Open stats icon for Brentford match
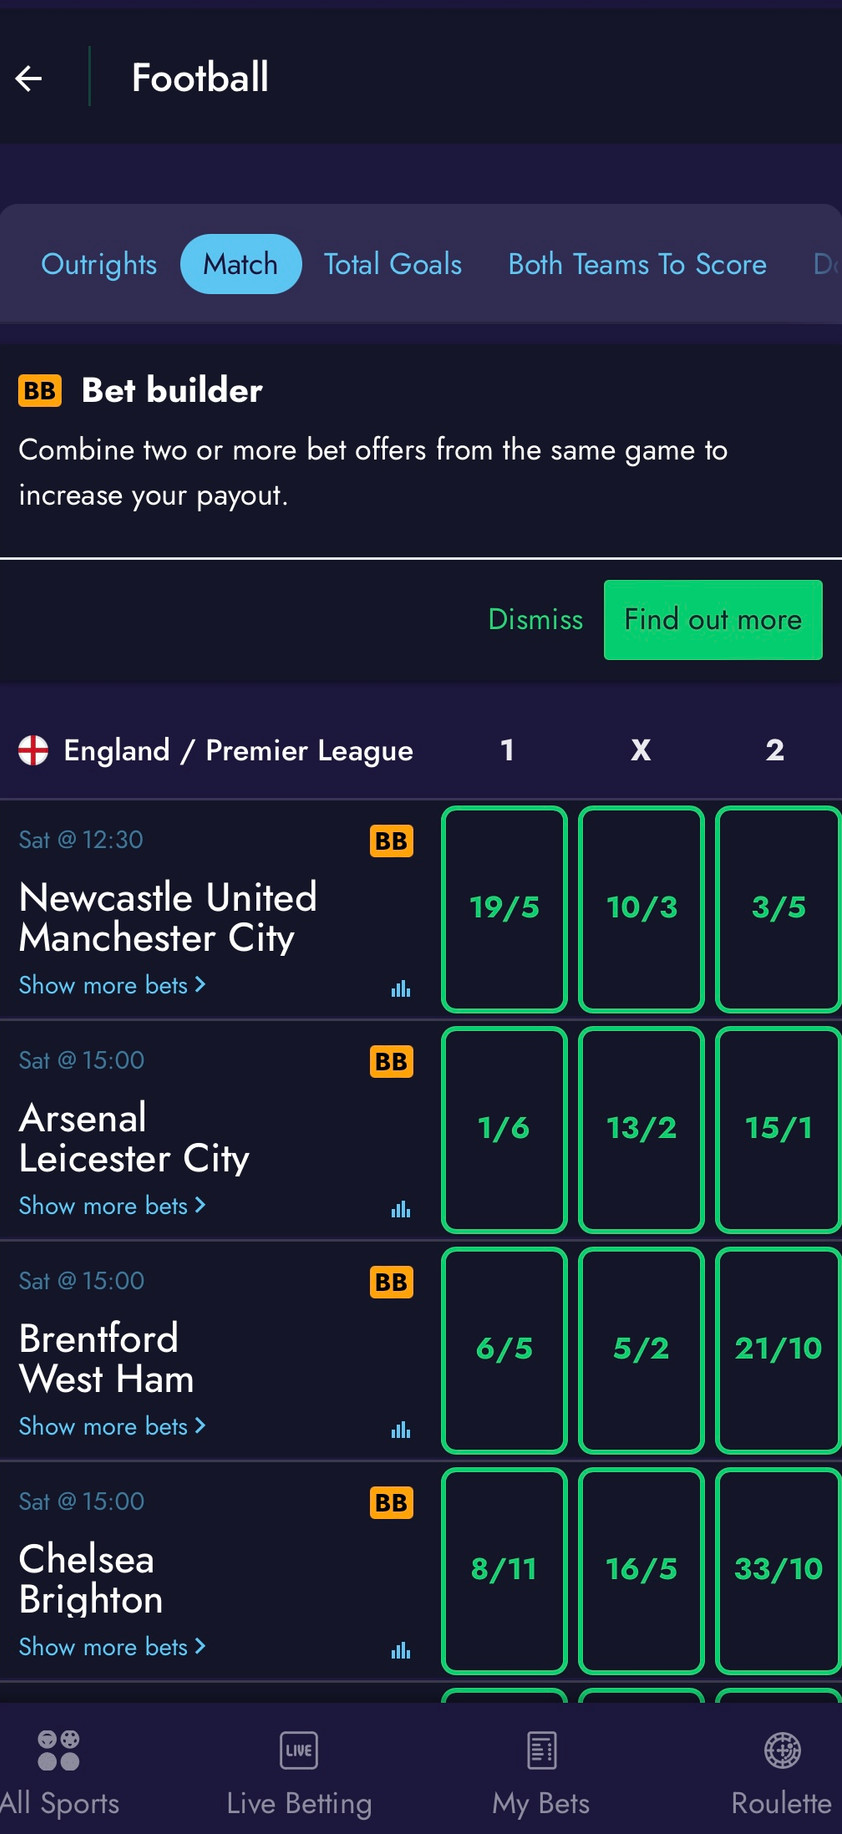The width and height of the screenshot is (842, 1834). coord(401,1430)
